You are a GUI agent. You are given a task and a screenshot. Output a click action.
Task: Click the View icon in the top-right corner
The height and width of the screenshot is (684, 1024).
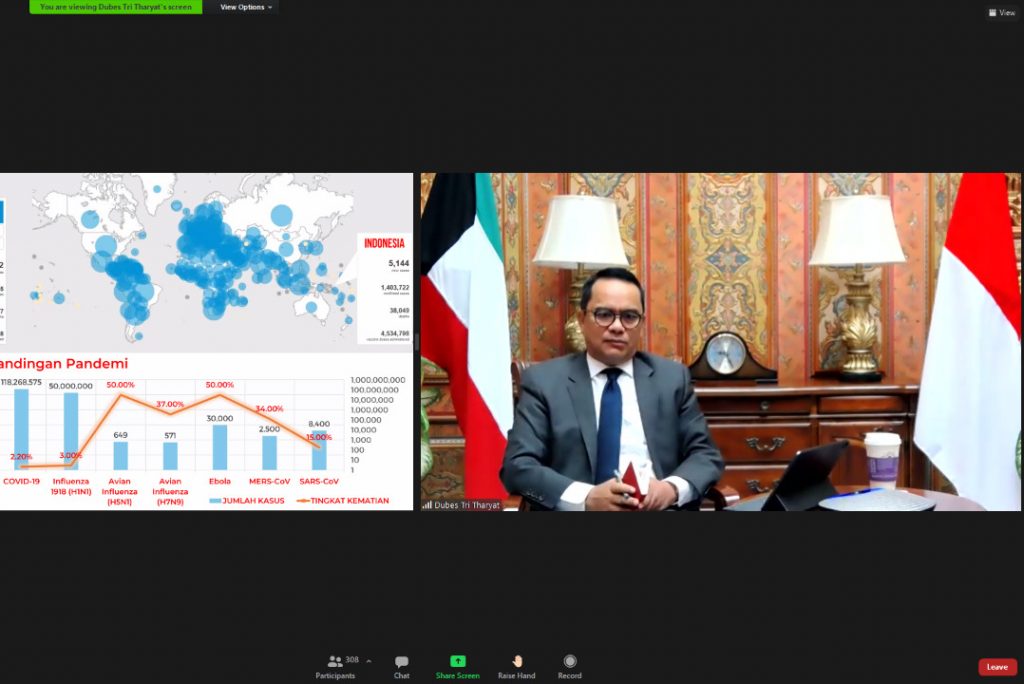tap(999, 13)
